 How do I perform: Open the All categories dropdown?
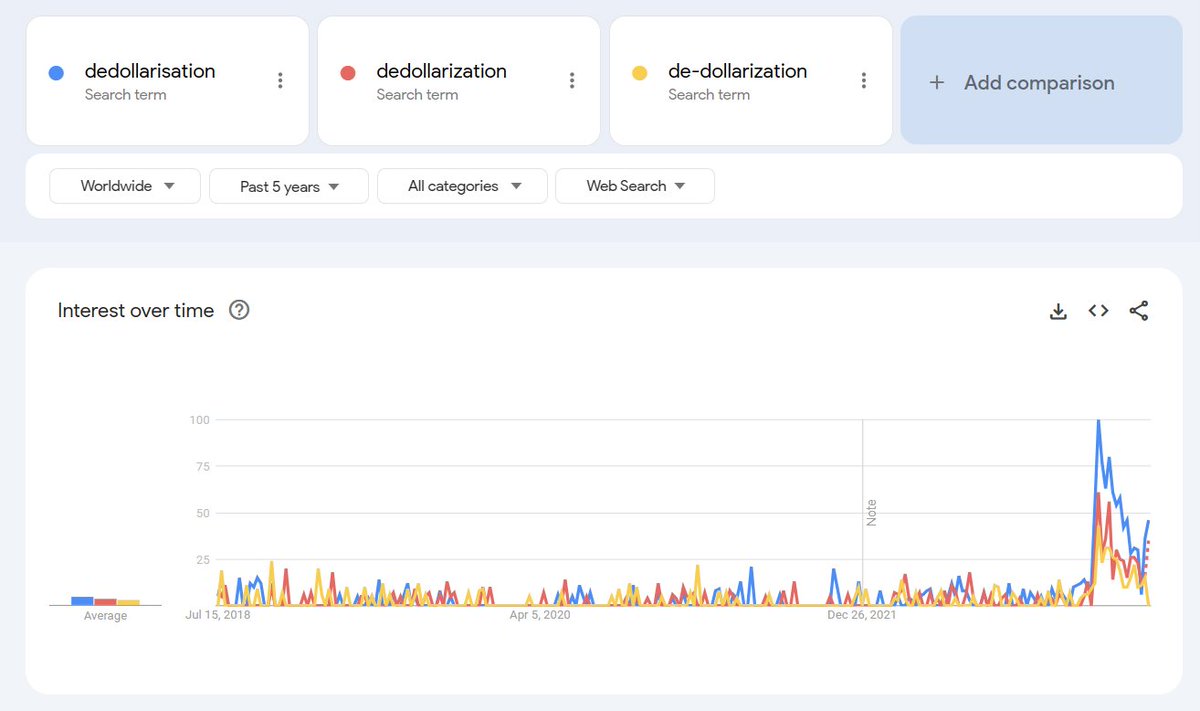click(x=462, y=186)
